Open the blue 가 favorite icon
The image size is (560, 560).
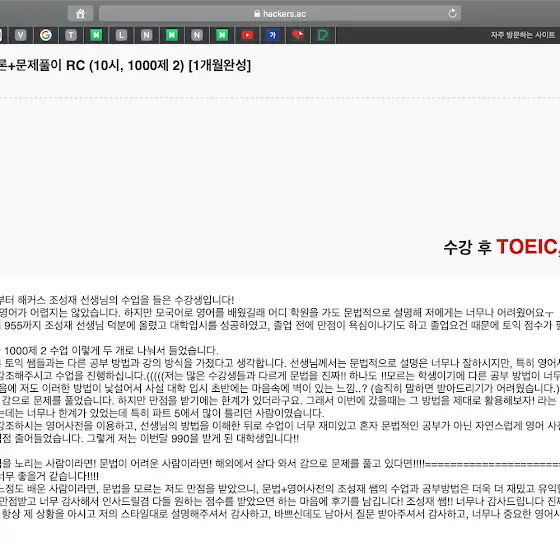pos(272,35)
